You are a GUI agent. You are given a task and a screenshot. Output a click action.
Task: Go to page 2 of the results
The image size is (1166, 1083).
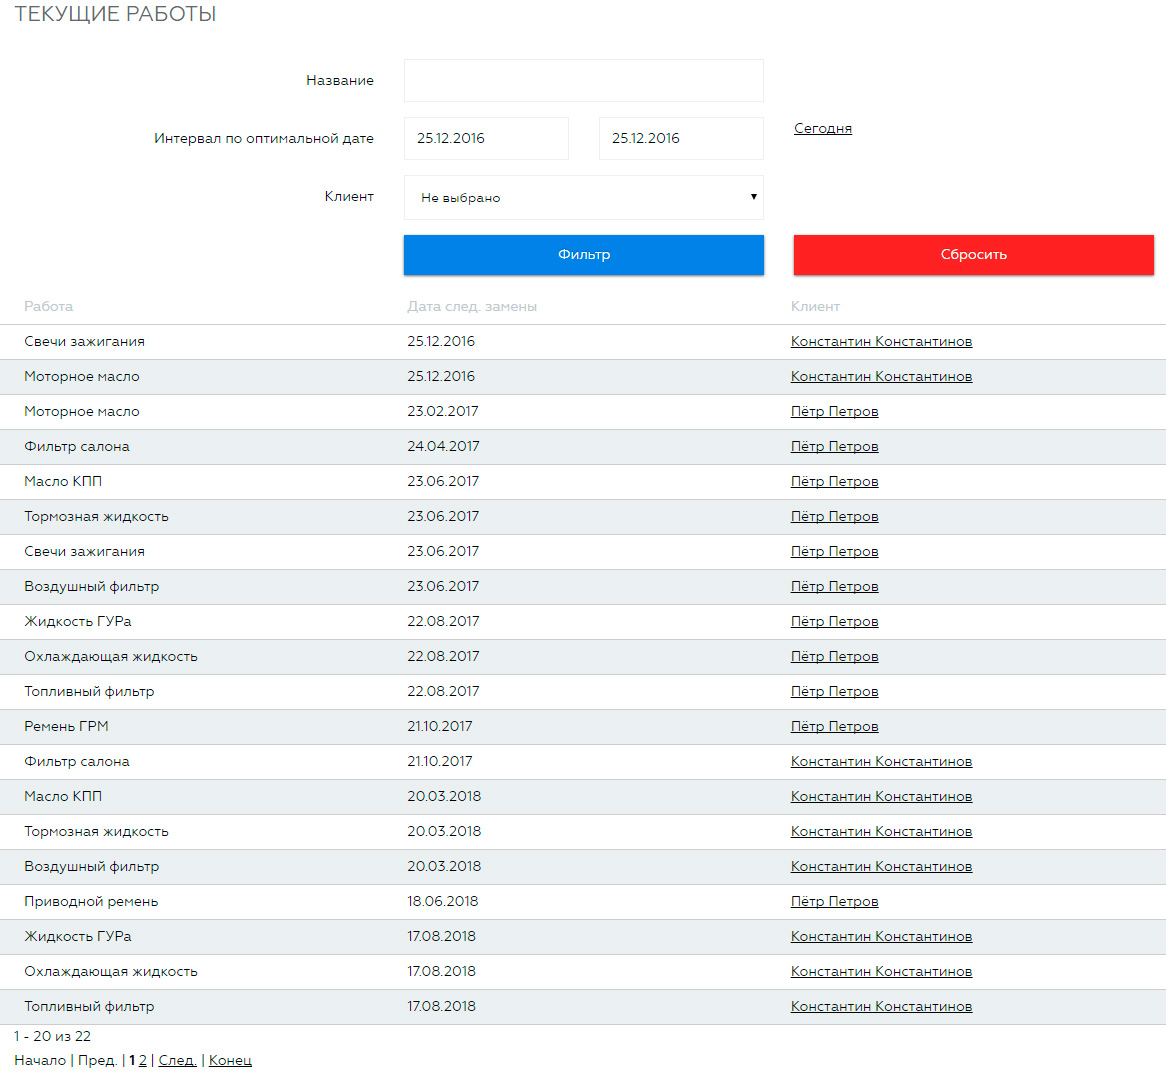[x=143, y=1060]
